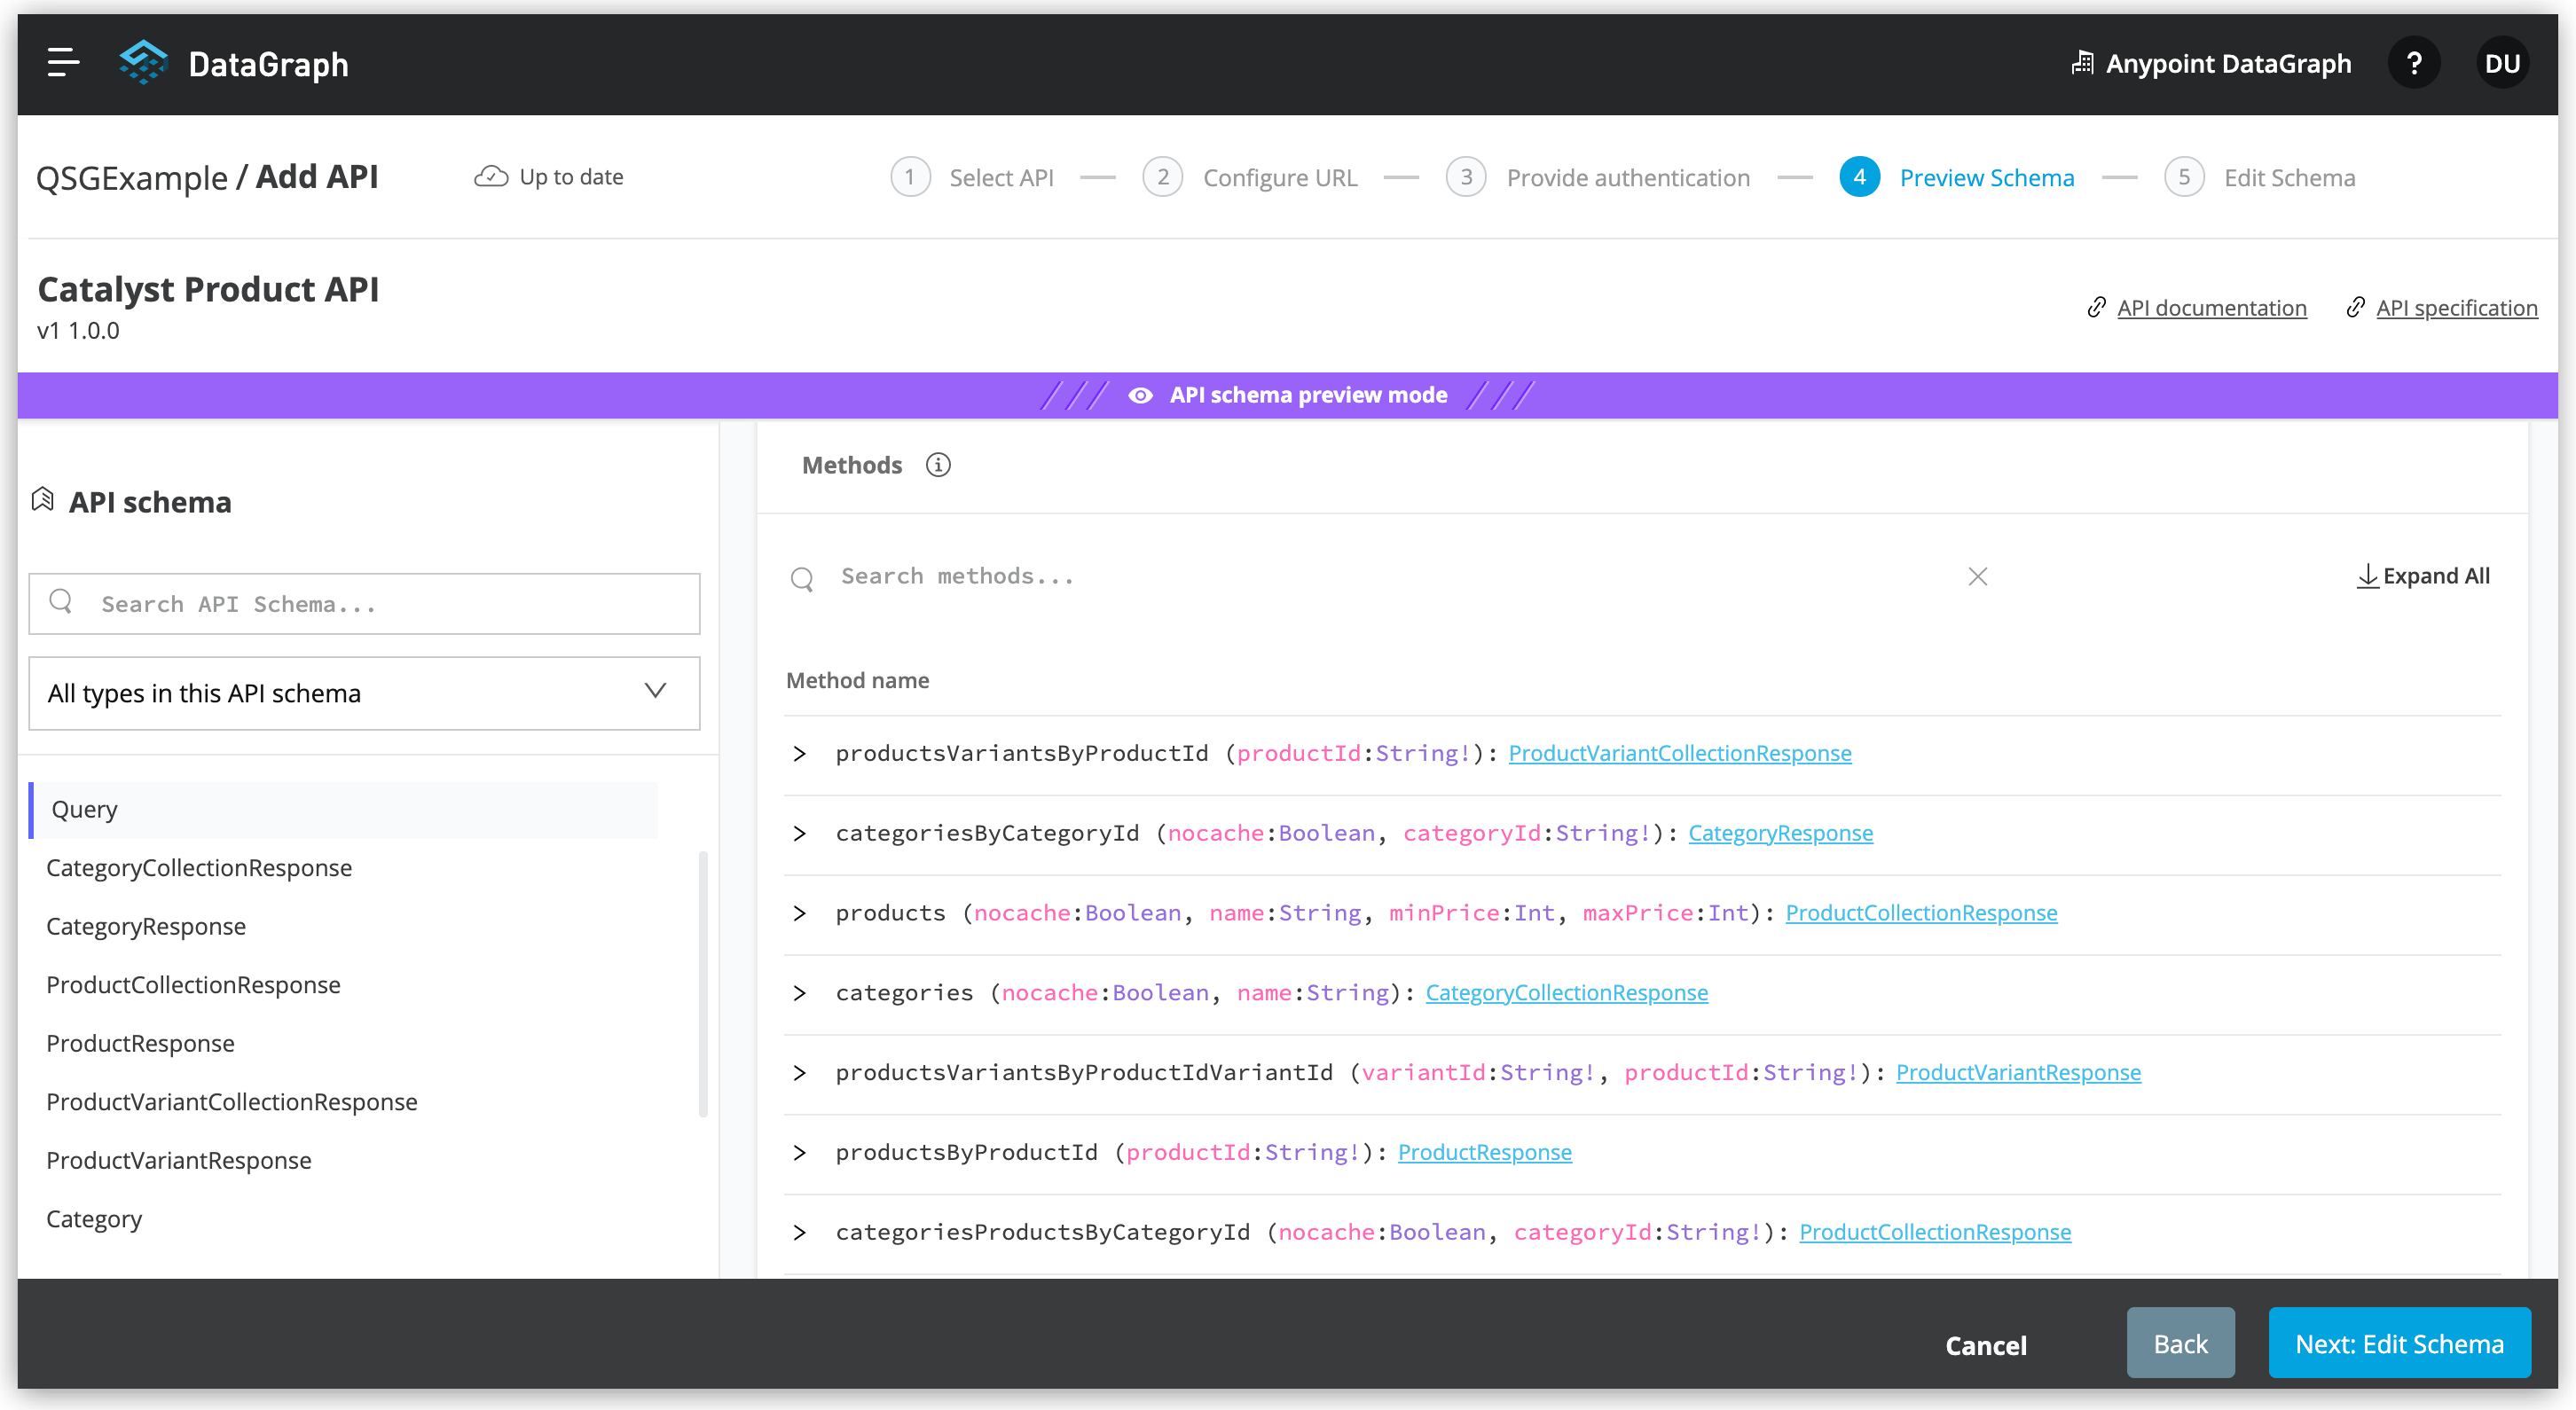
Task: Click the Expand All methods button
Action: (x=2422, y=576)
